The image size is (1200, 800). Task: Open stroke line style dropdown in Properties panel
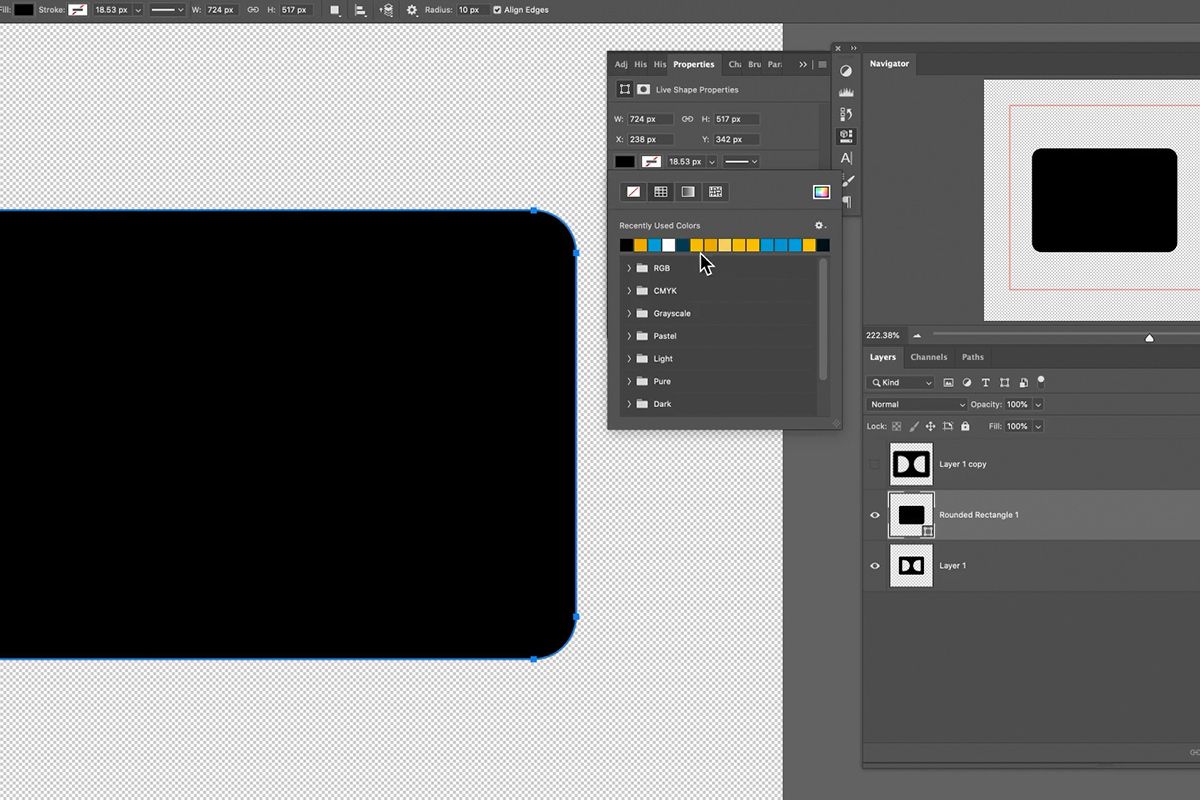point(740,161)
